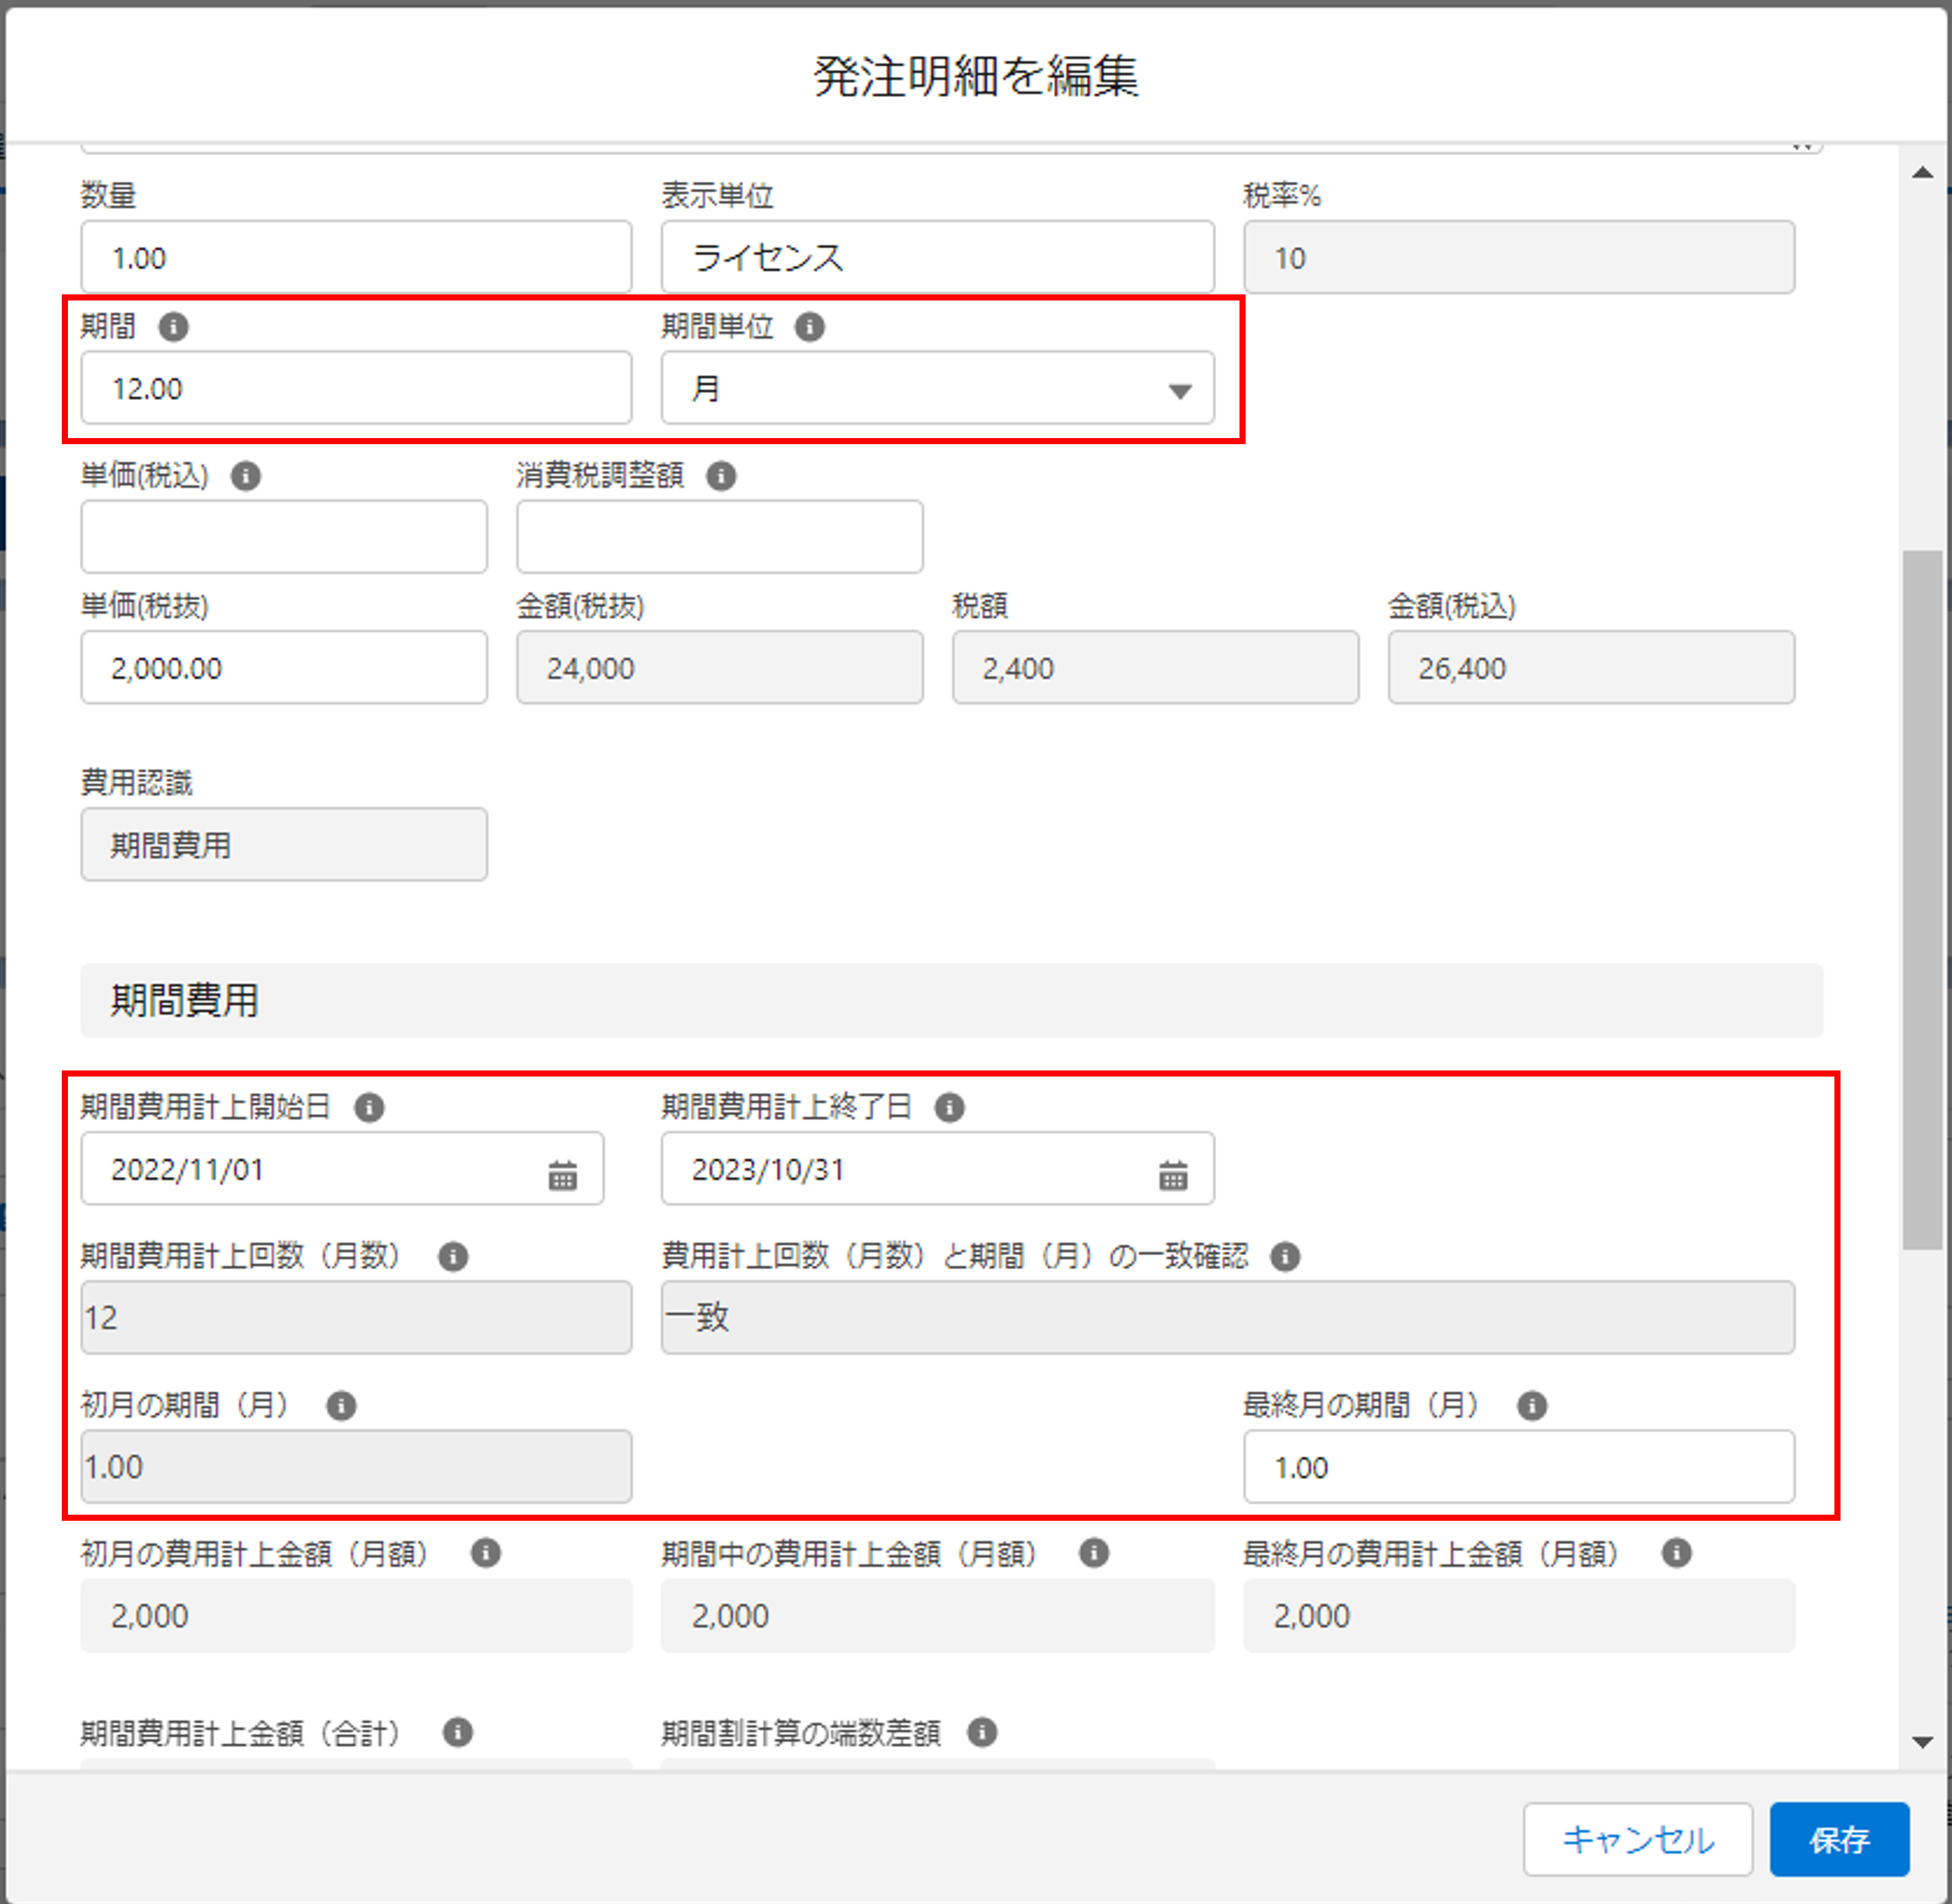The image size is (1952, 1904).
Task: Open calendar picker for 期間費用計上終了日
Action: [1172, 1175]
